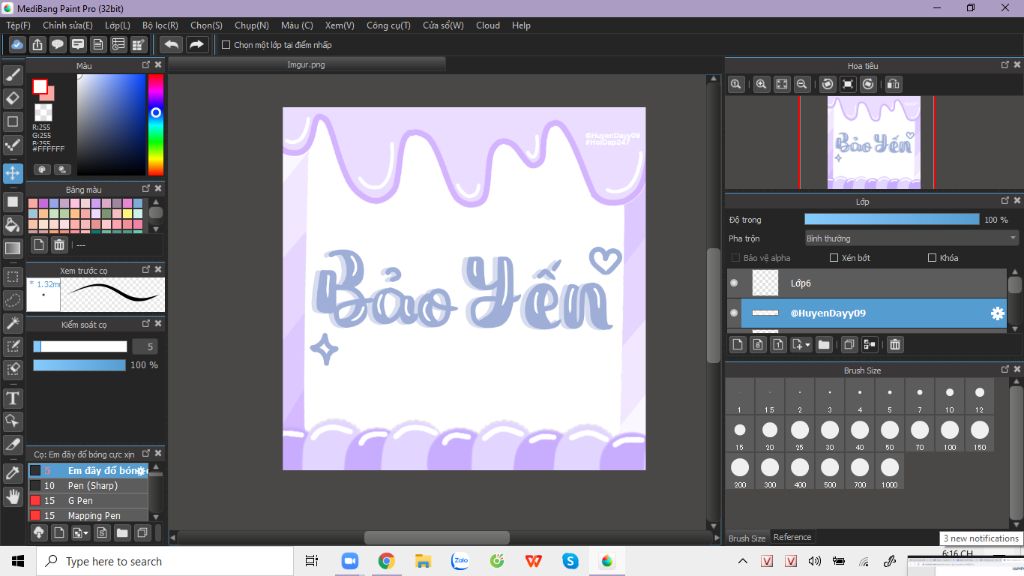
Task: Click the cloud save icon in toolbar
Action: [17, 44]
